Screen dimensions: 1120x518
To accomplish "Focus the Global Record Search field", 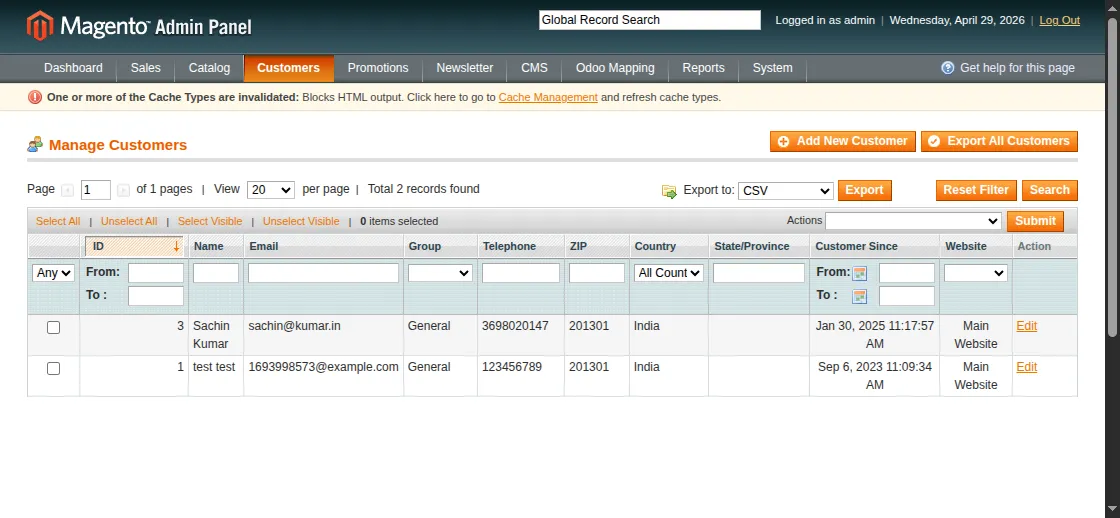I will (650, 20).
